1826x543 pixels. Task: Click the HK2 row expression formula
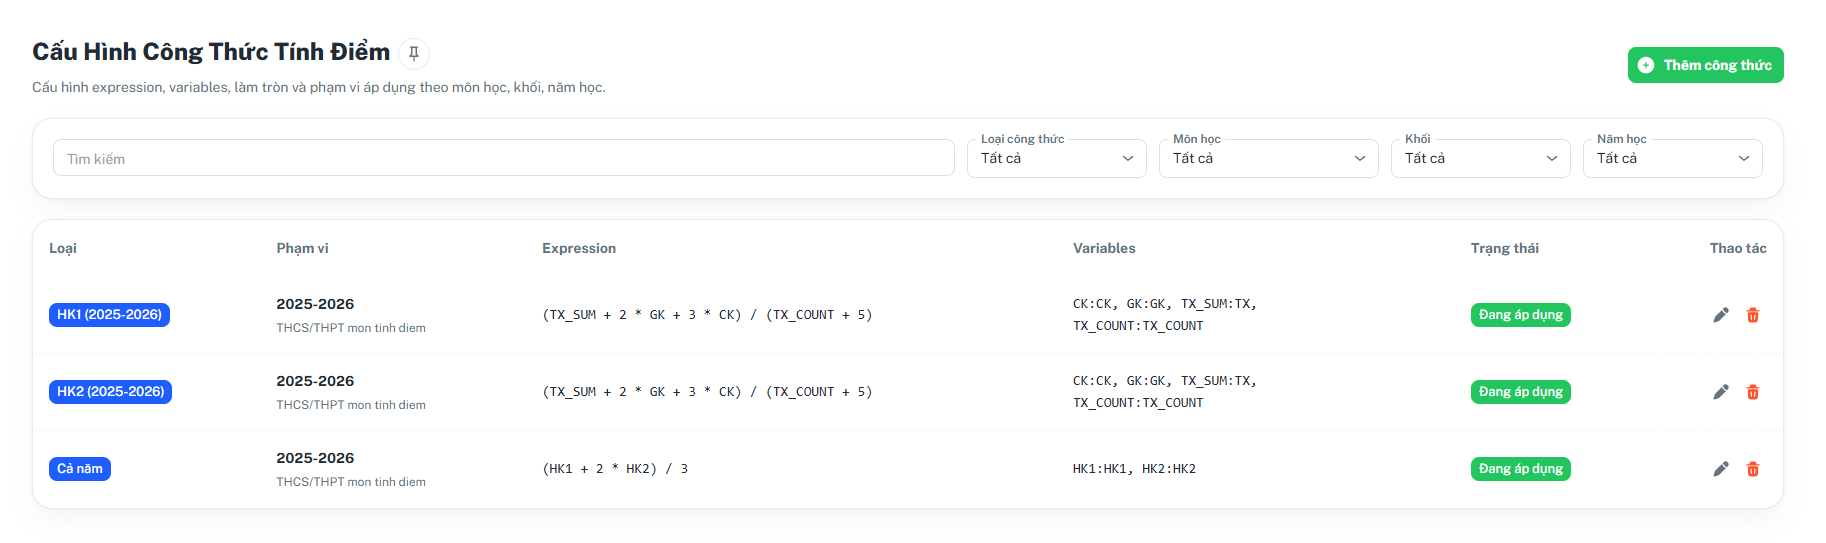coord(707,392)
